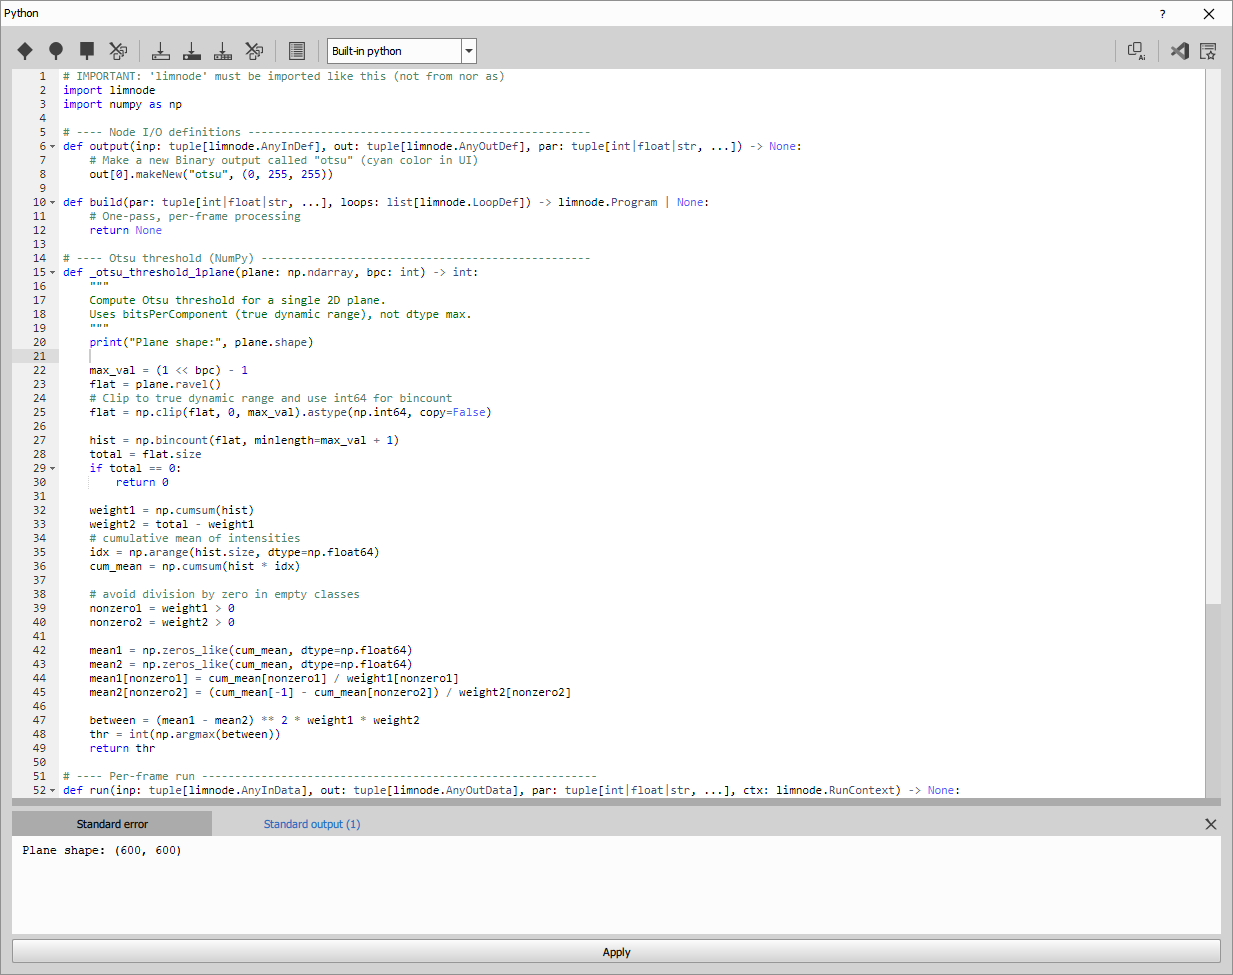
Task: Open the Built-in python interpreter dropdown
Action: coord(468,50)
